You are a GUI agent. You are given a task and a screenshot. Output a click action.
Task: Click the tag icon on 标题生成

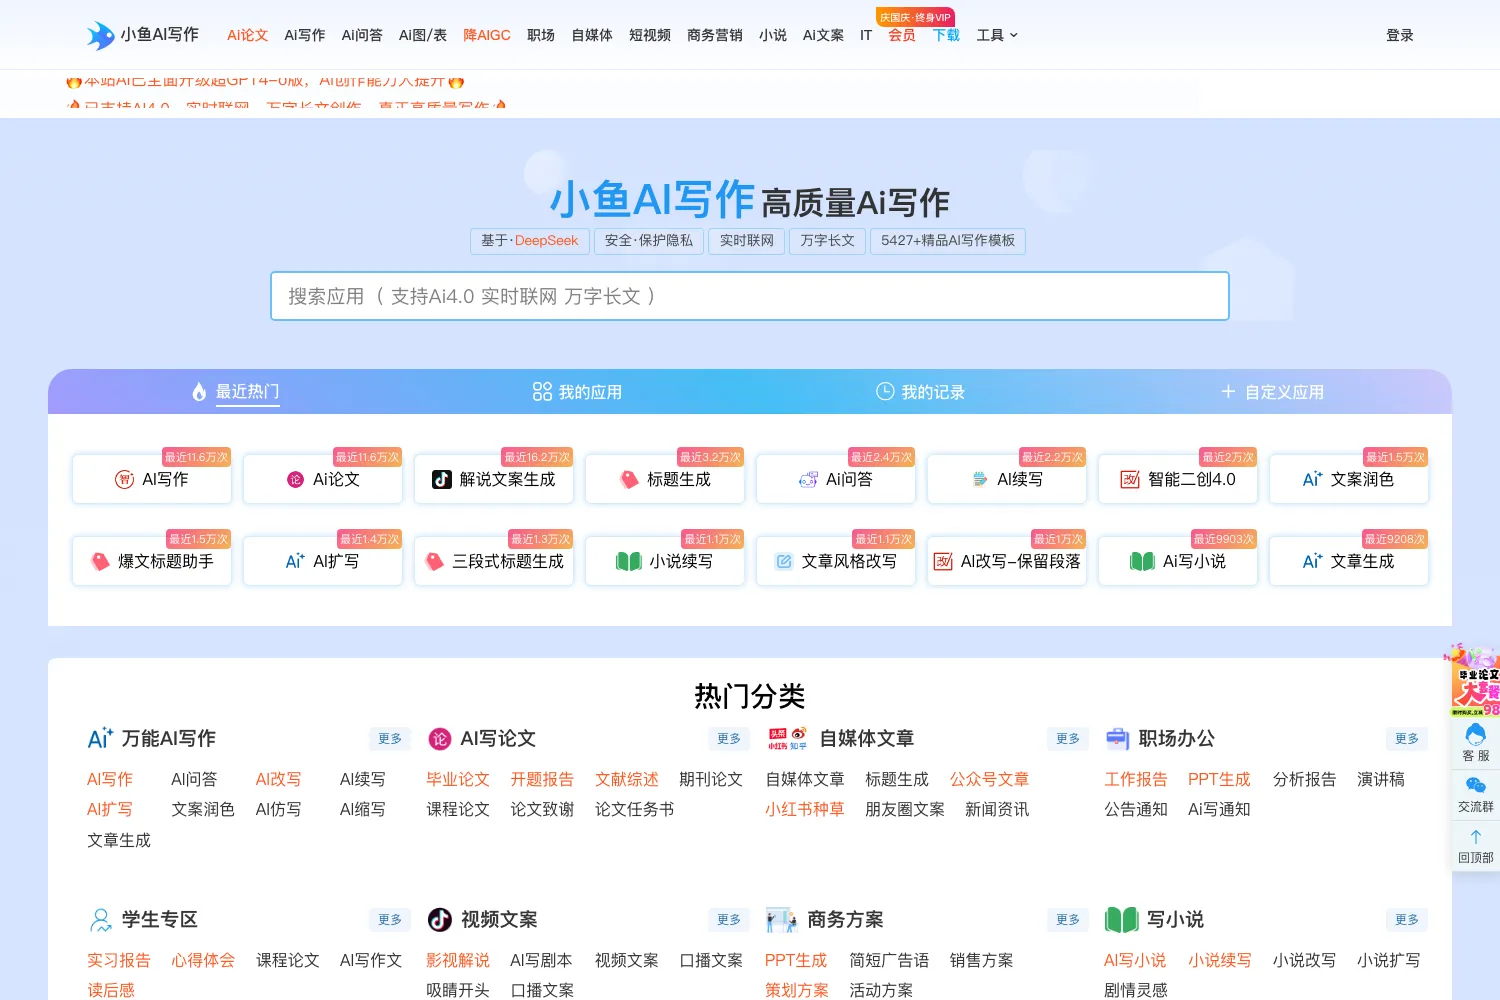click(x=629, y=480)
